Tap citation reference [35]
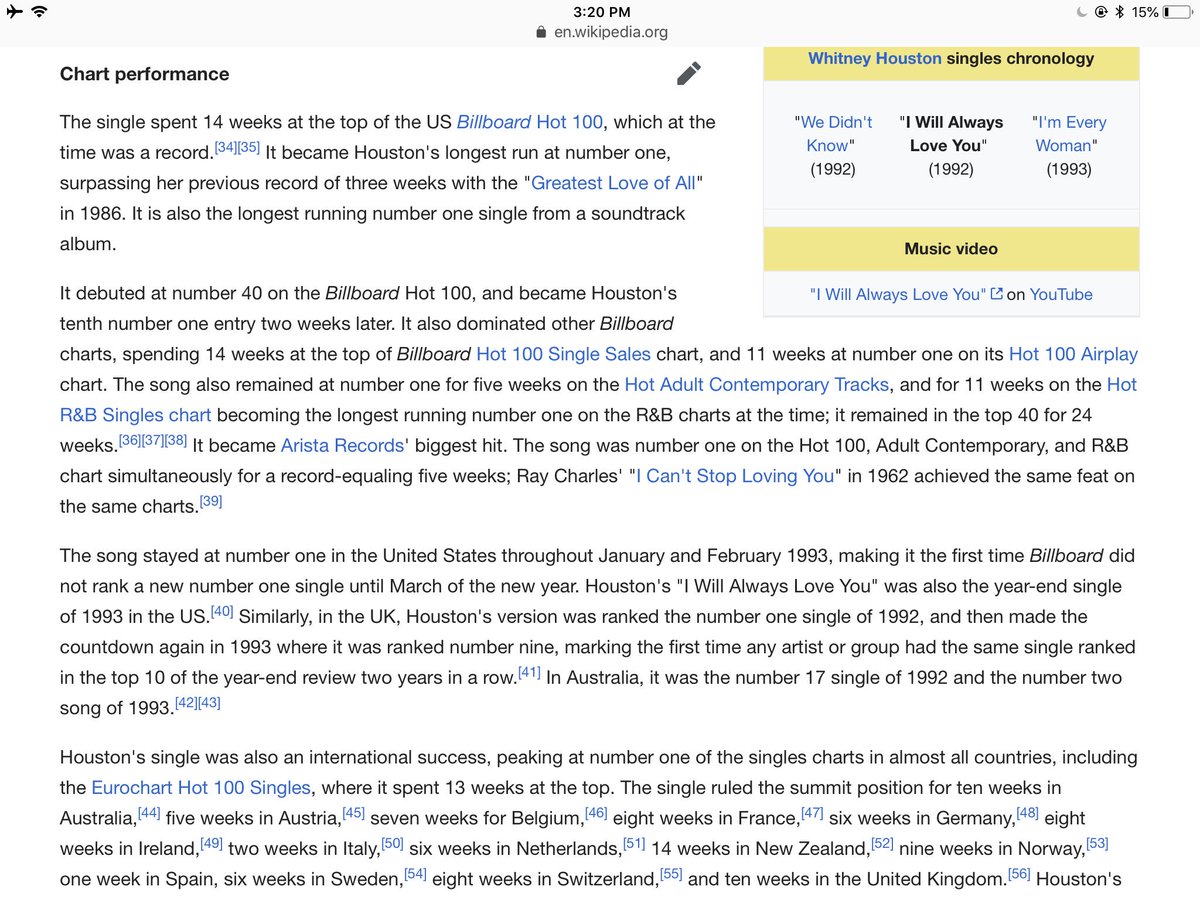1200x900 pixels. [x=249, y=148]
